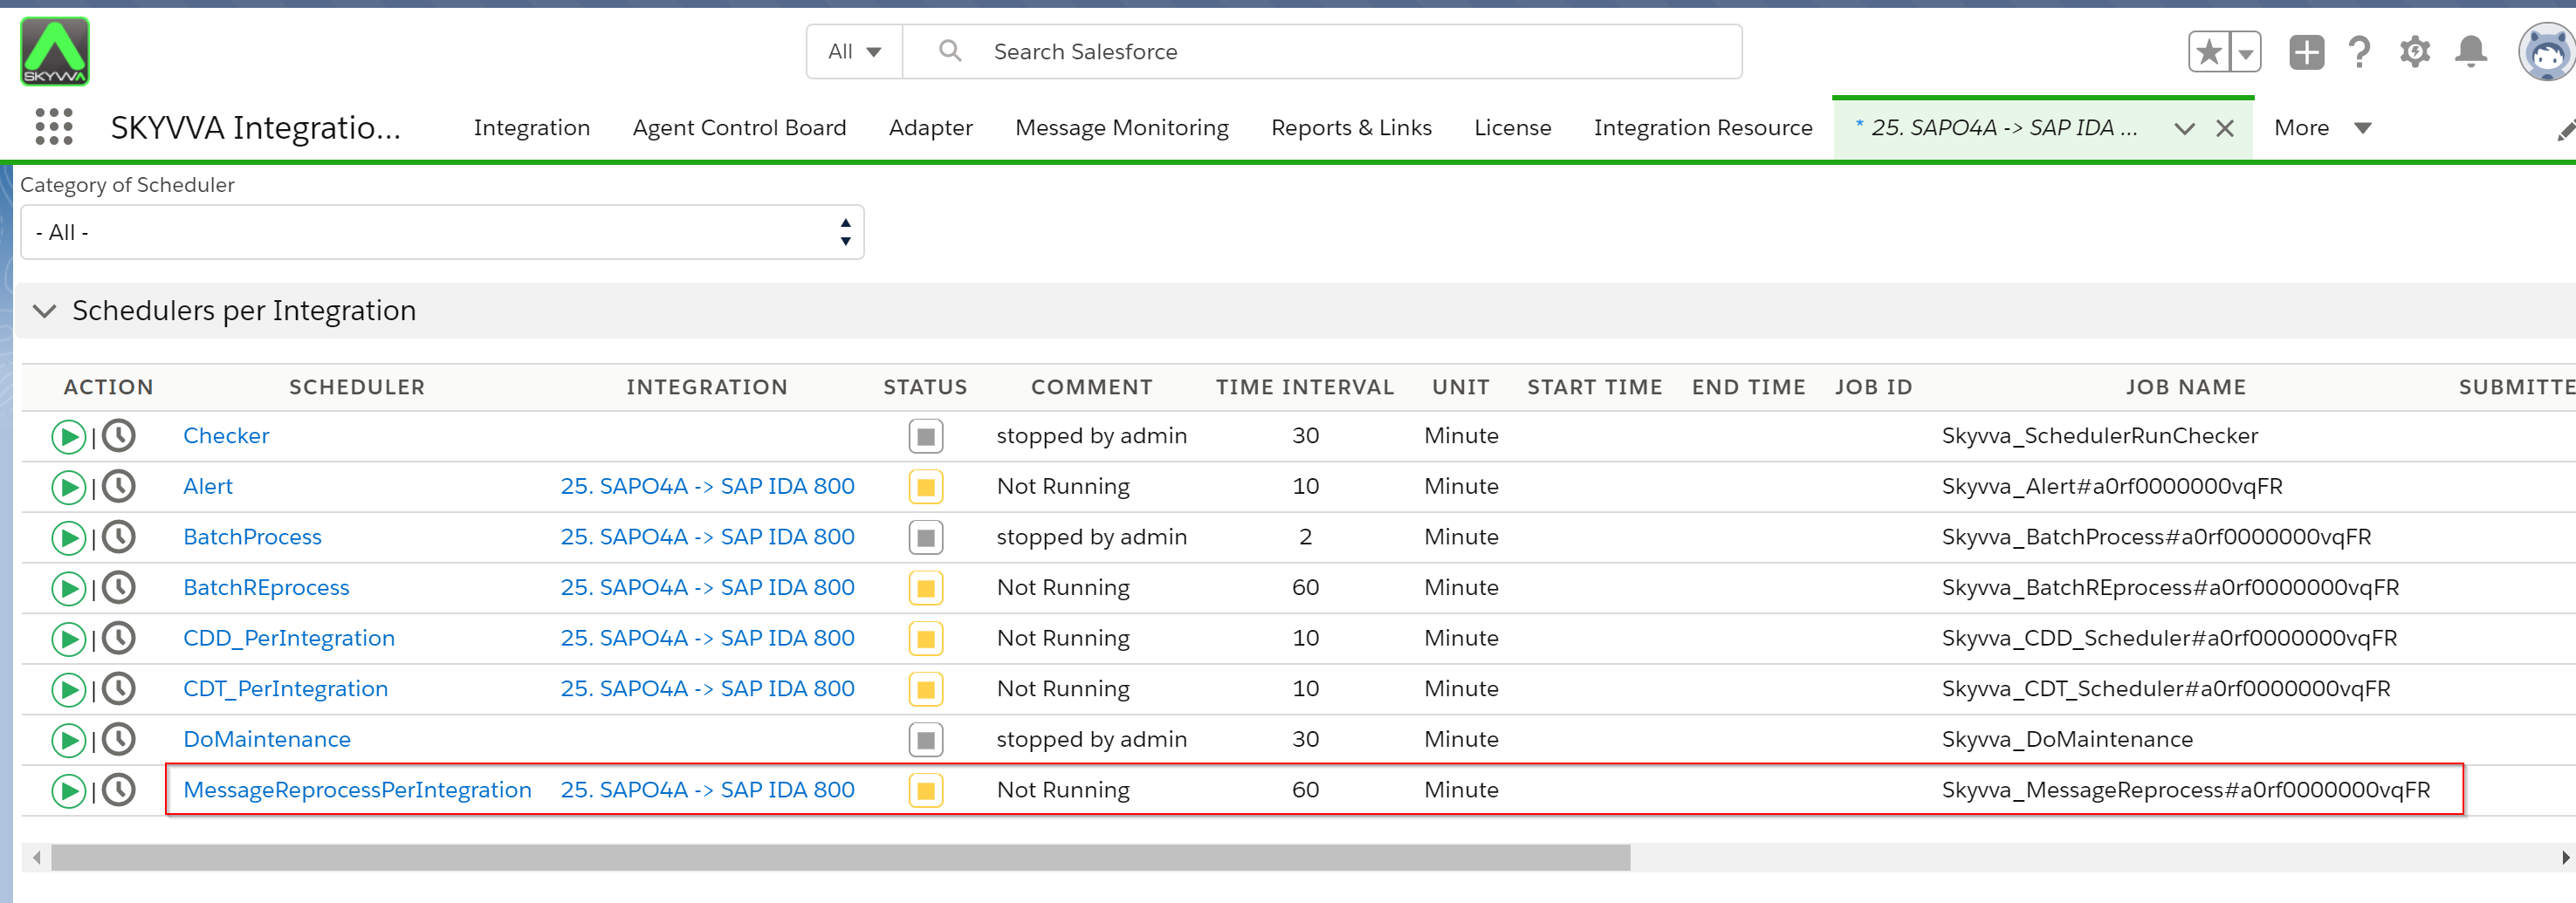
Task: Open the Salesforce App Launcher grid
Action: tap(55, 128)
